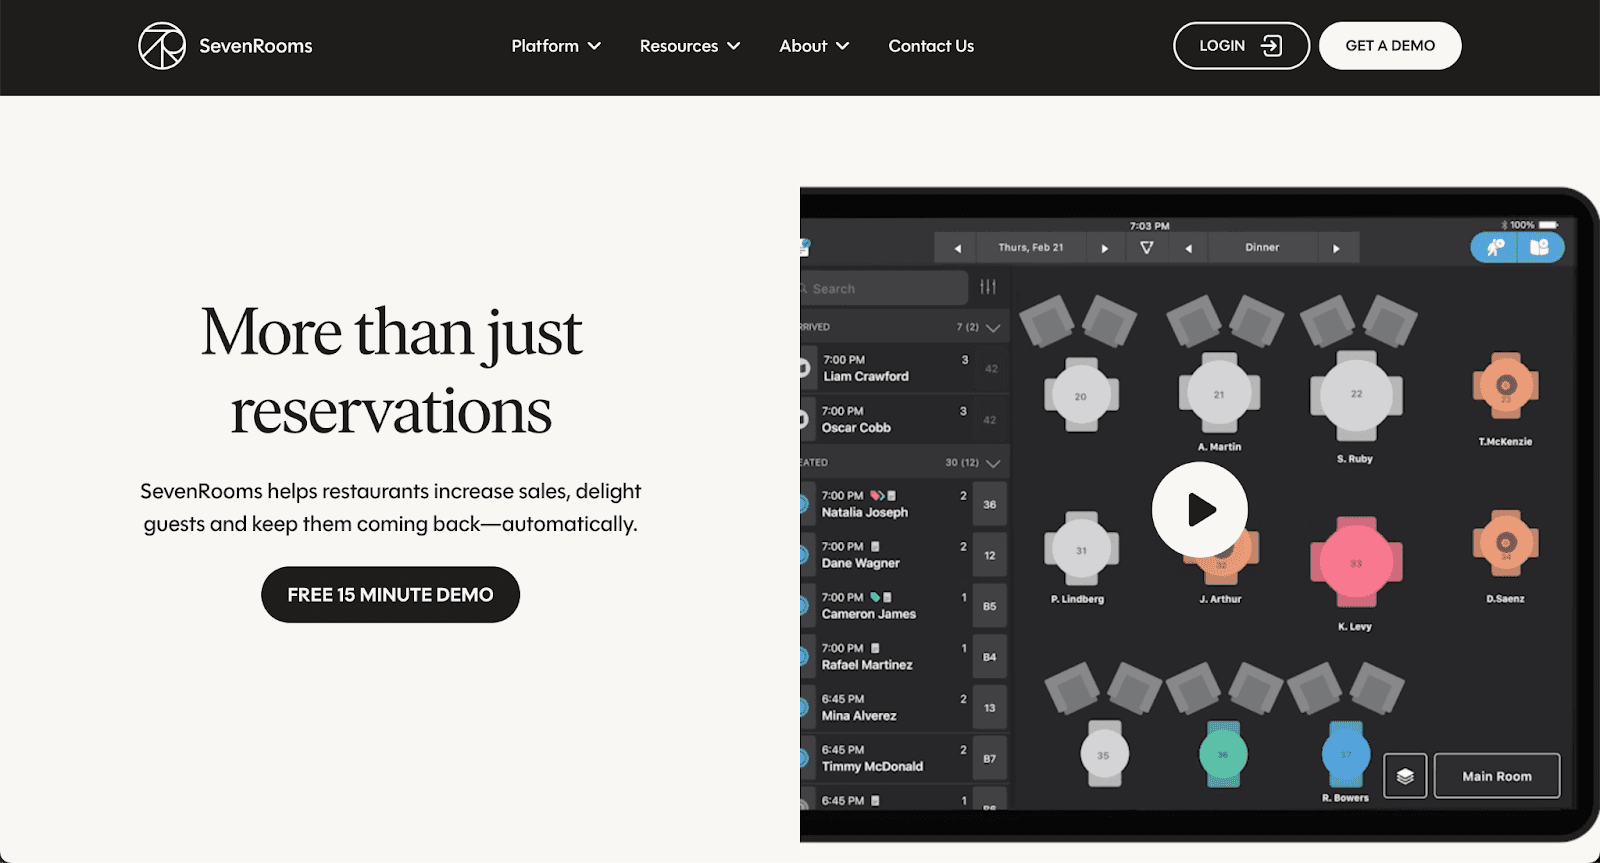Play the product demo video

coord(1200,510)
